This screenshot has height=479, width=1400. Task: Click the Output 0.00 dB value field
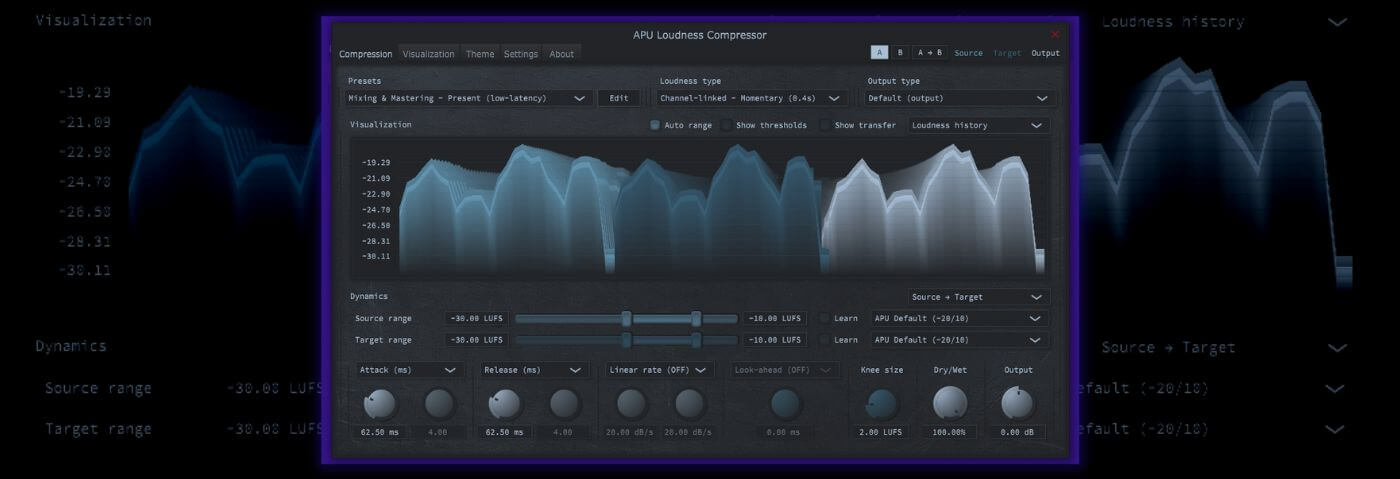[1018, 432]
